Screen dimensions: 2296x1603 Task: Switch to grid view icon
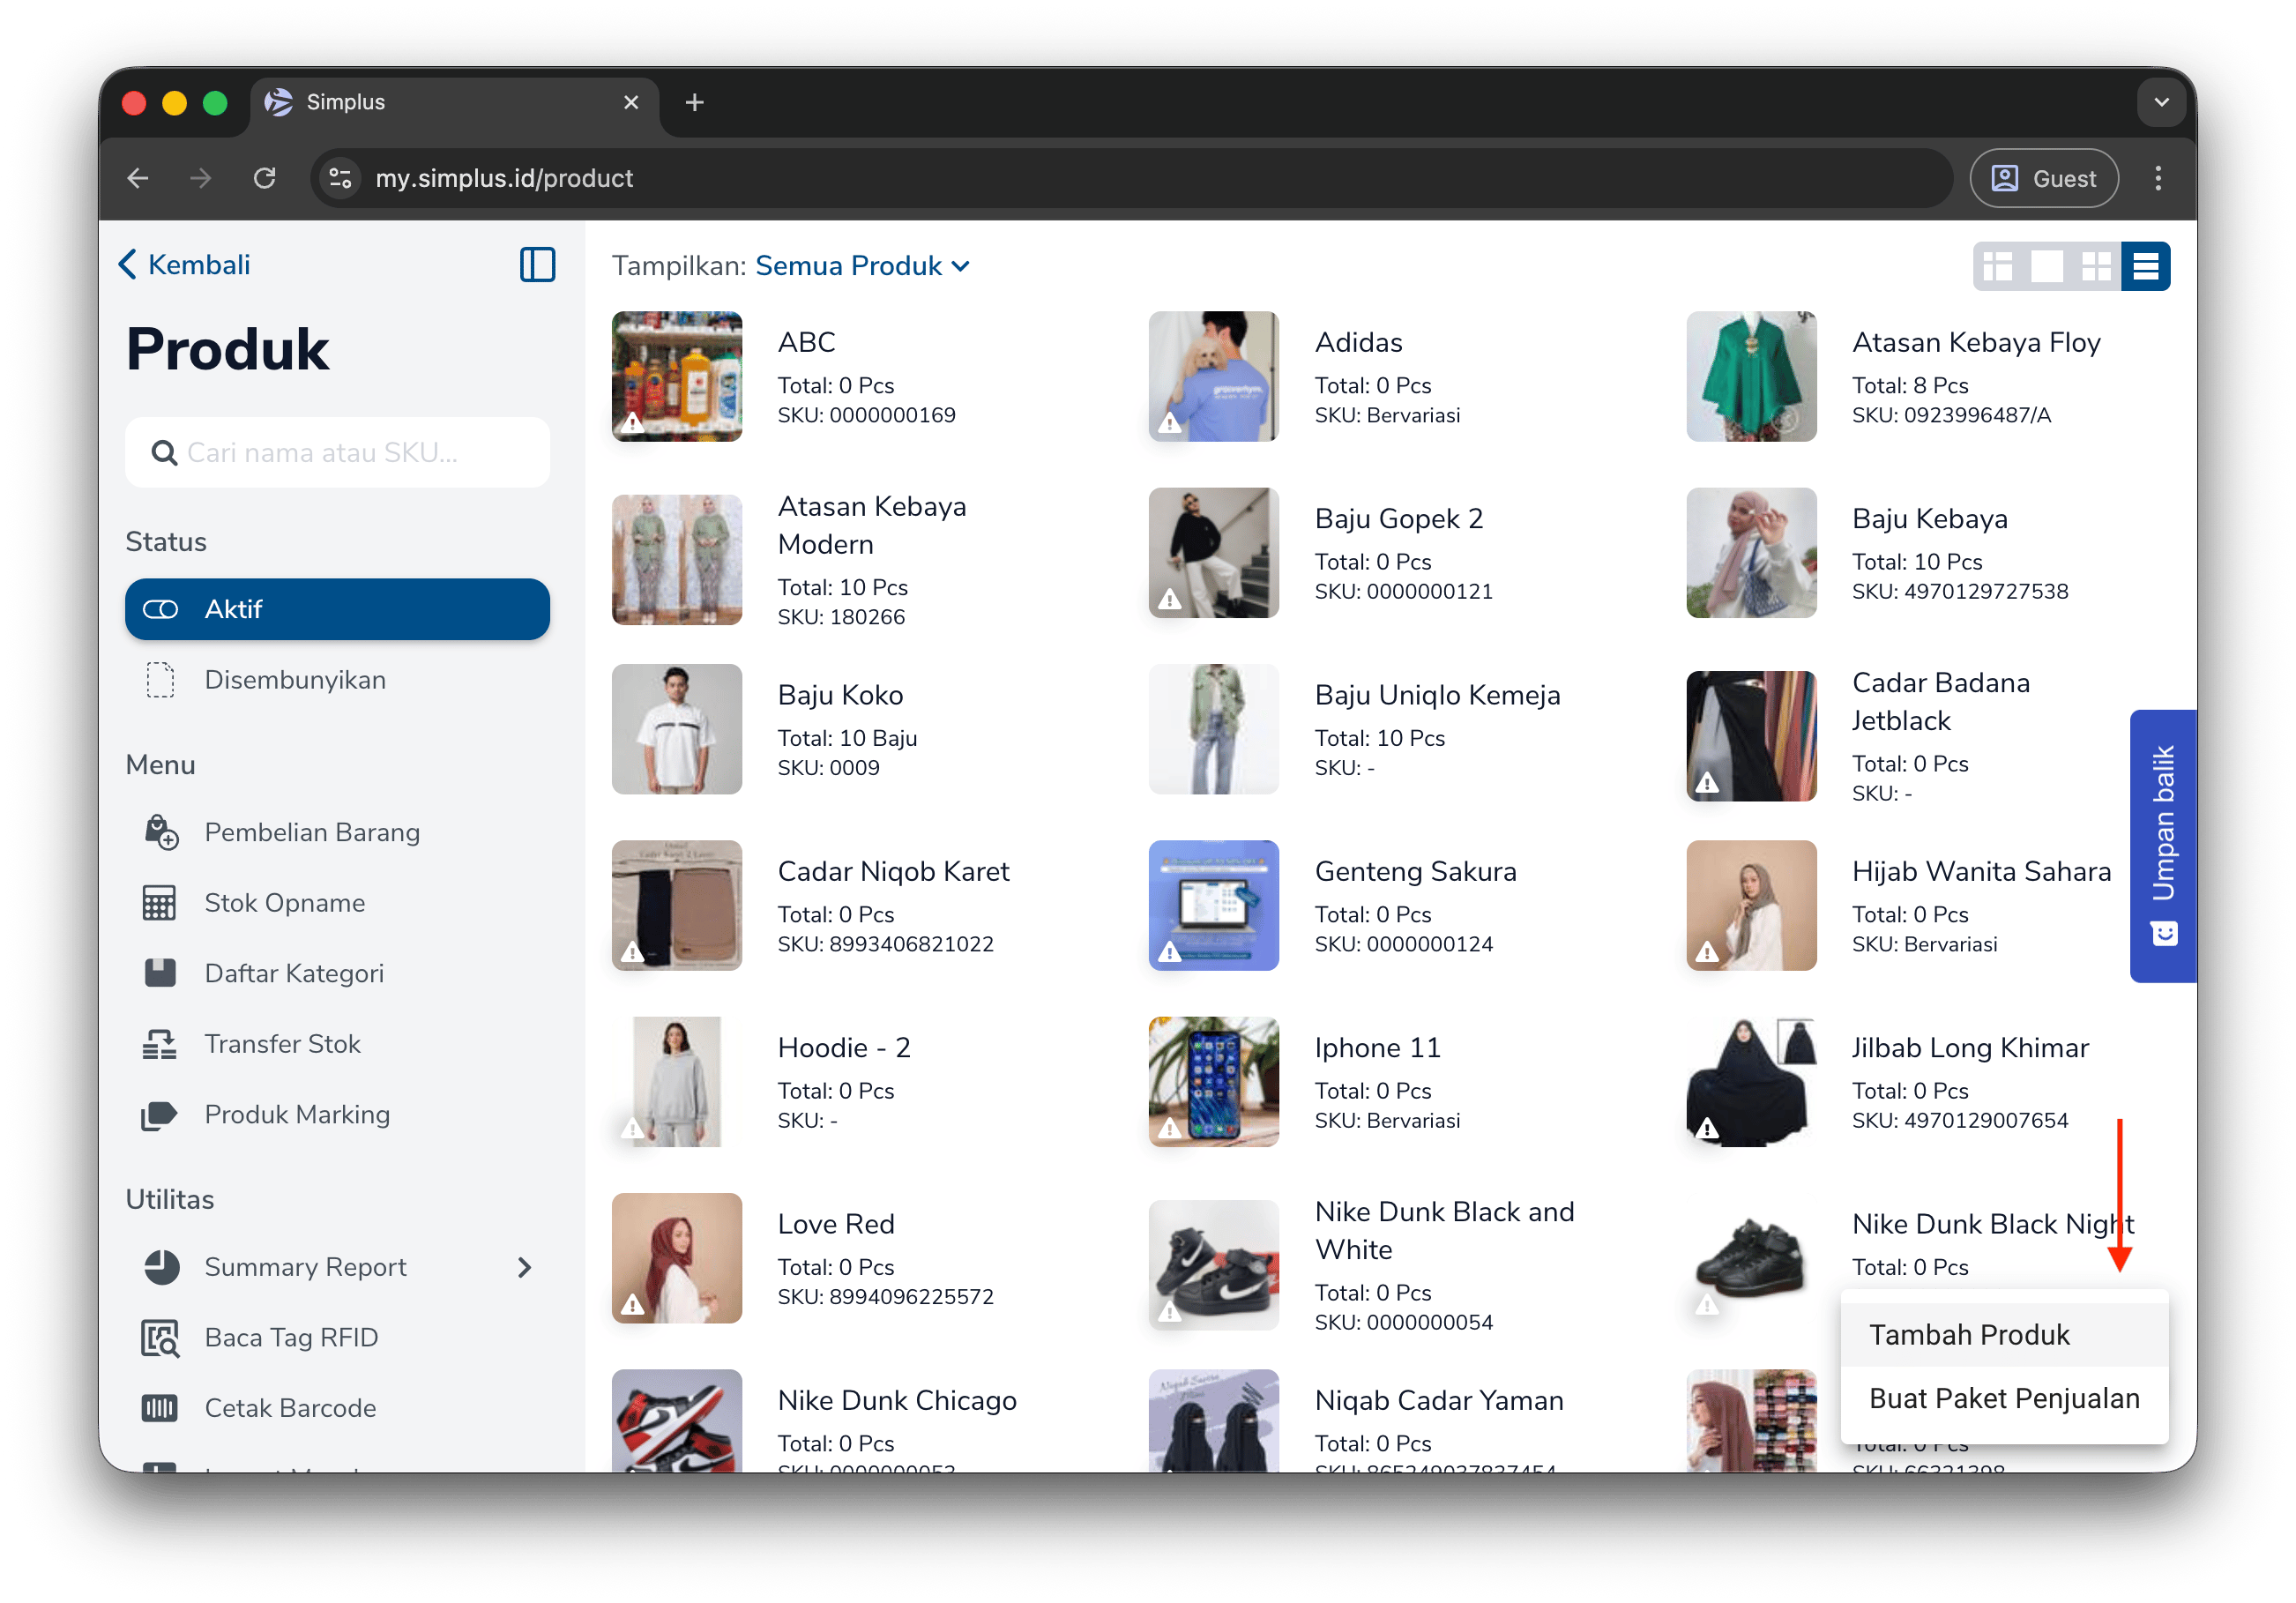pyautogui.click(x=2096, y=266)
